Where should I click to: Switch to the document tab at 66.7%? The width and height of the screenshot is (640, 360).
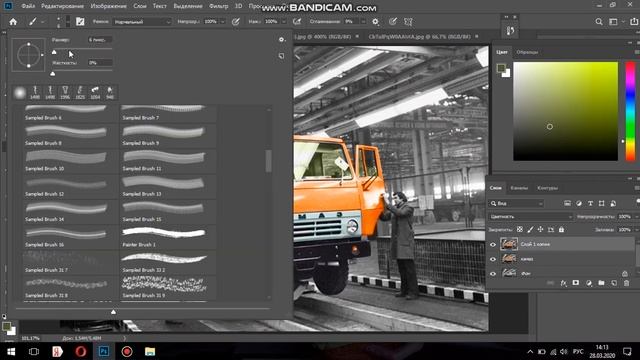[419, 36]
